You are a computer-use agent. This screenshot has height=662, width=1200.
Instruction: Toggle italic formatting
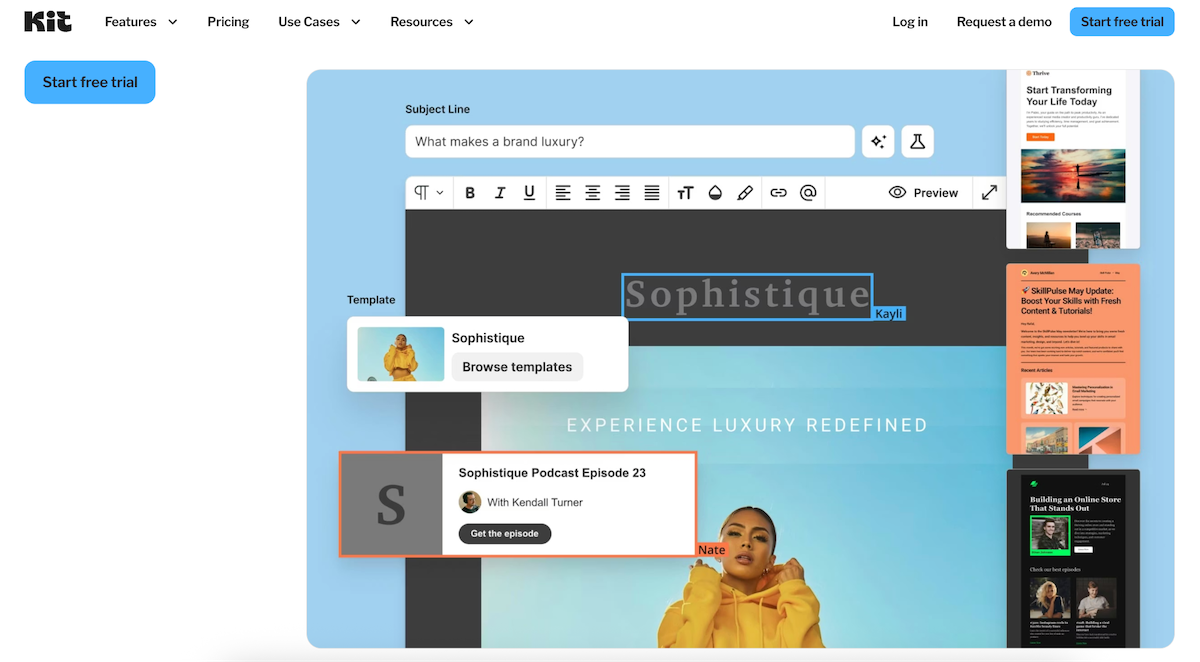[x=500, y=193]
